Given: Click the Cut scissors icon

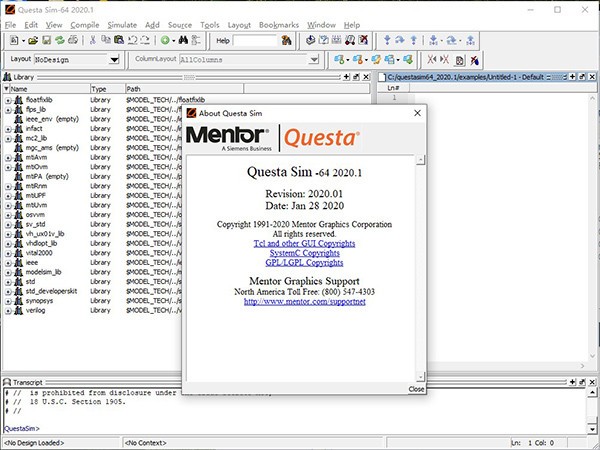Looking at the screenshot, I should (93, 40).
